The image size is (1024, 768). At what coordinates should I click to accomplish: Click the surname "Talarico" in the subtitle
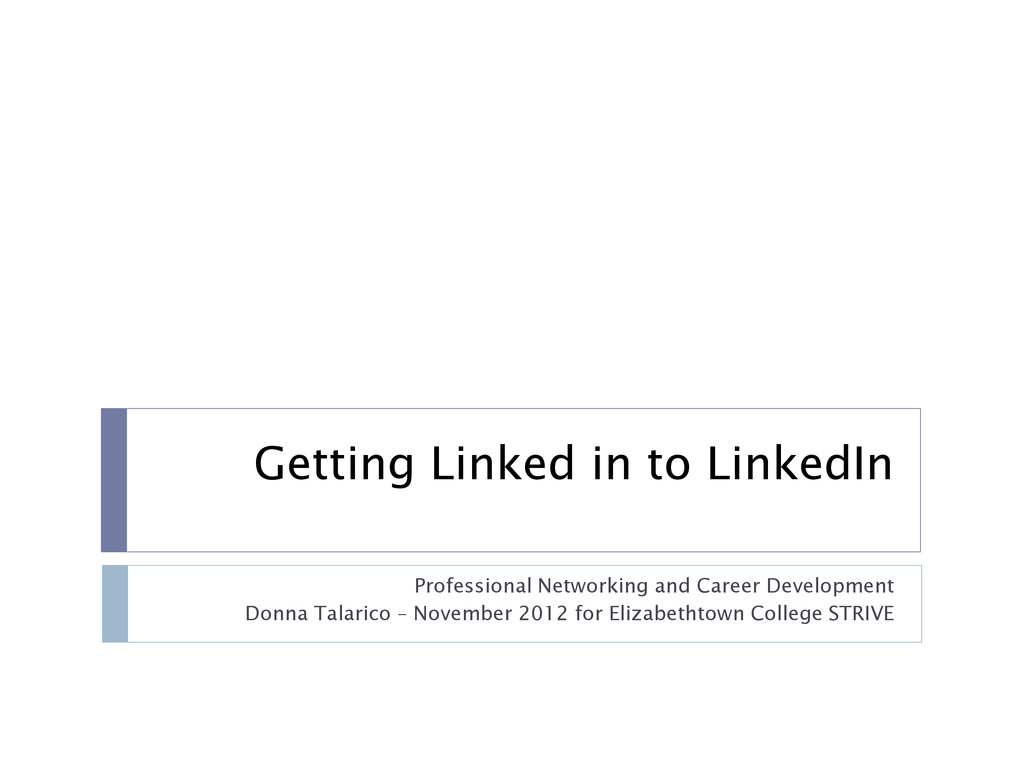click(353, 613)
